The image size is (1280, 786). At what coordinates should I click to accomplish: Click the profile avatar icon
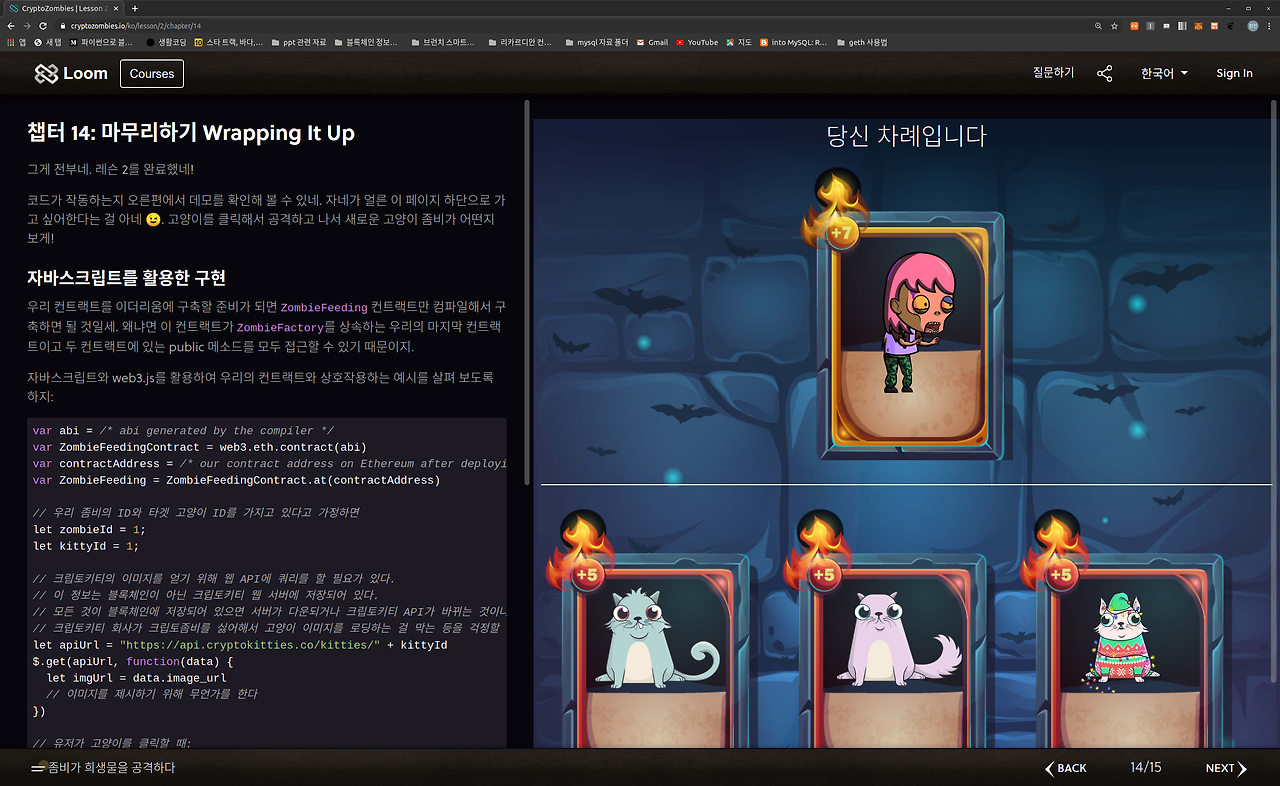coord(1252,26)
